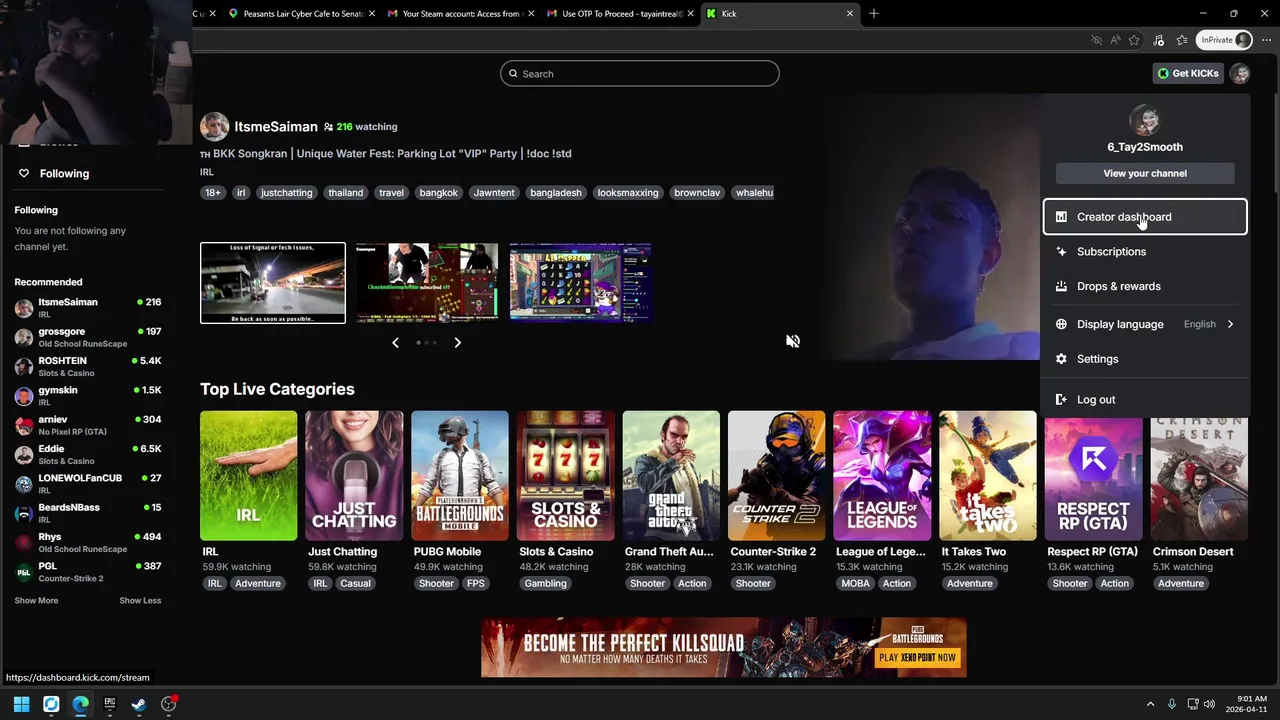Click the Gambling tag under Slots & Casino
1280x720 pixels.
[x=546, y=583]
